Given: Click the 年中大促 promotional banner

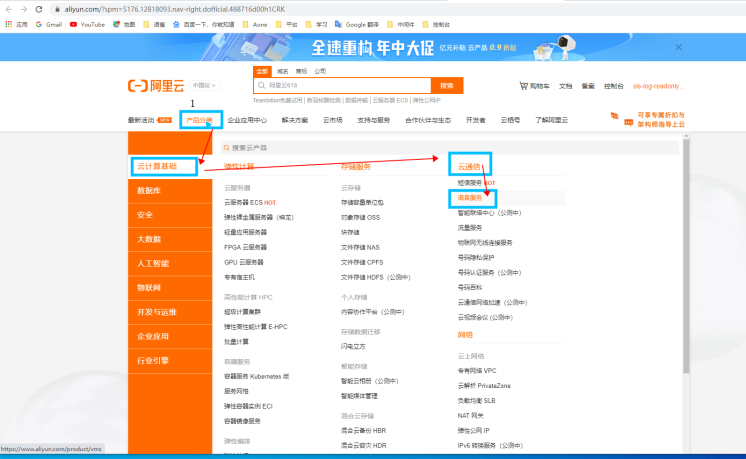Looking at the screenshot, I should [373, 47].
